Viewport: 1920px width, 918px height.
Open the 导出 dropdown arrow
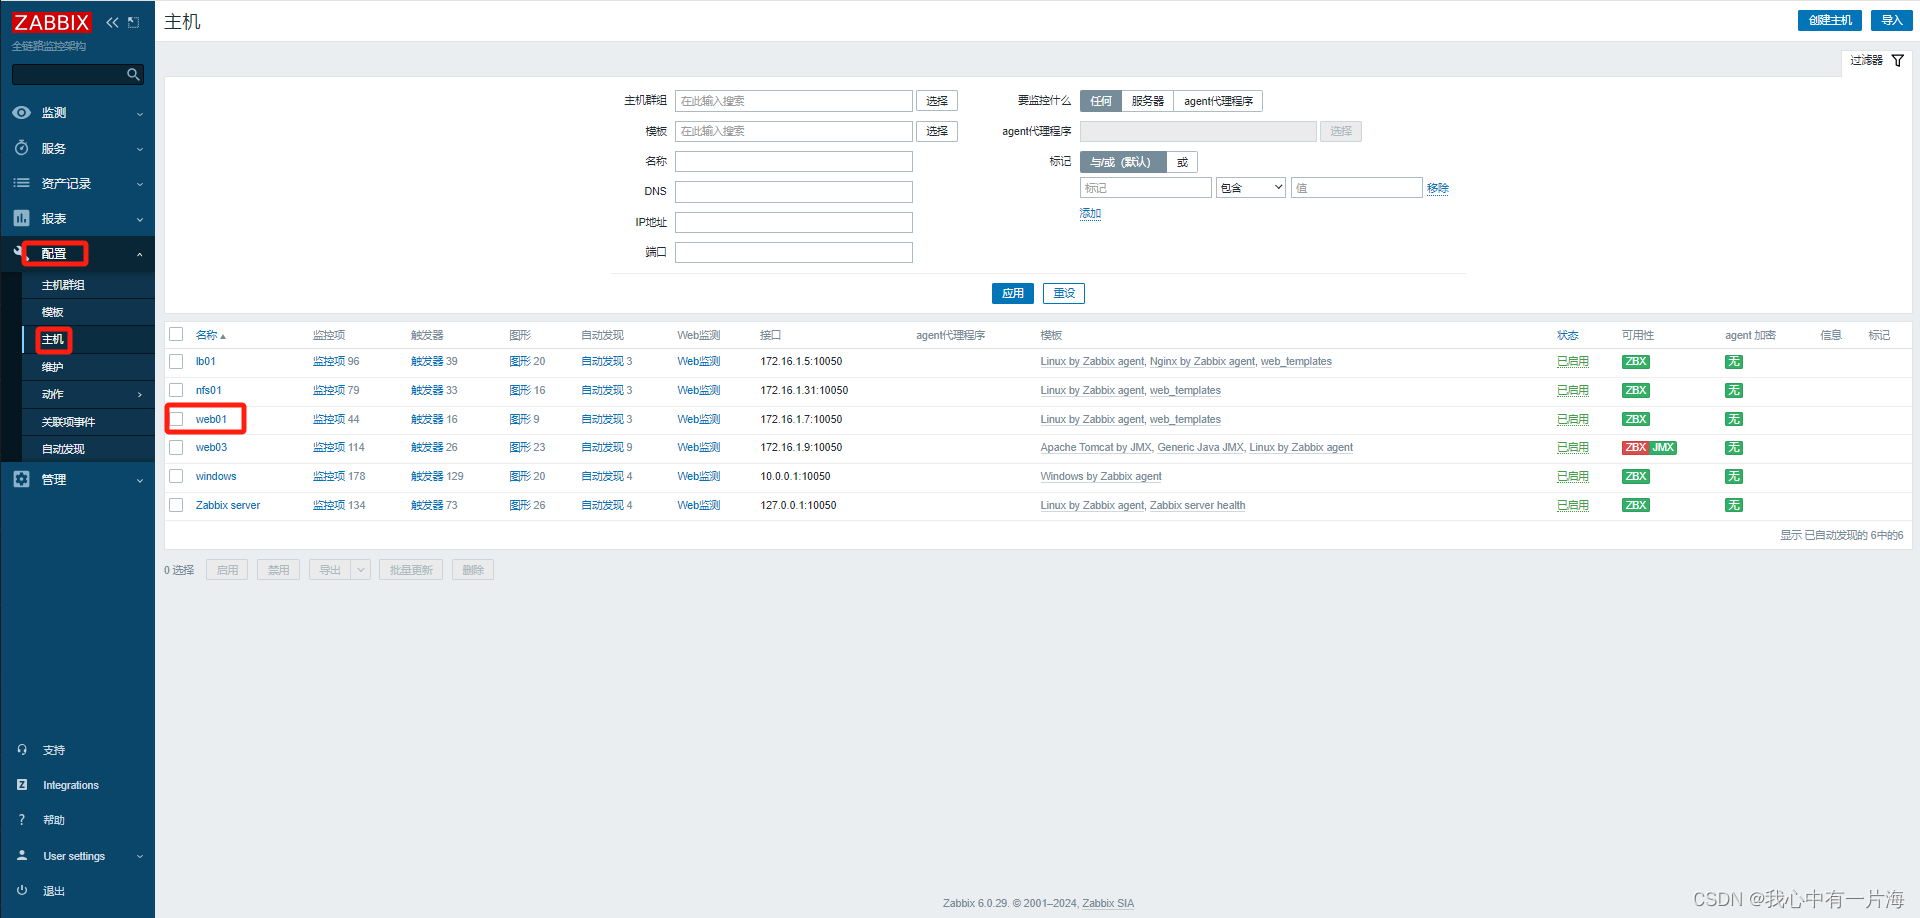click(x=361, y=570)
